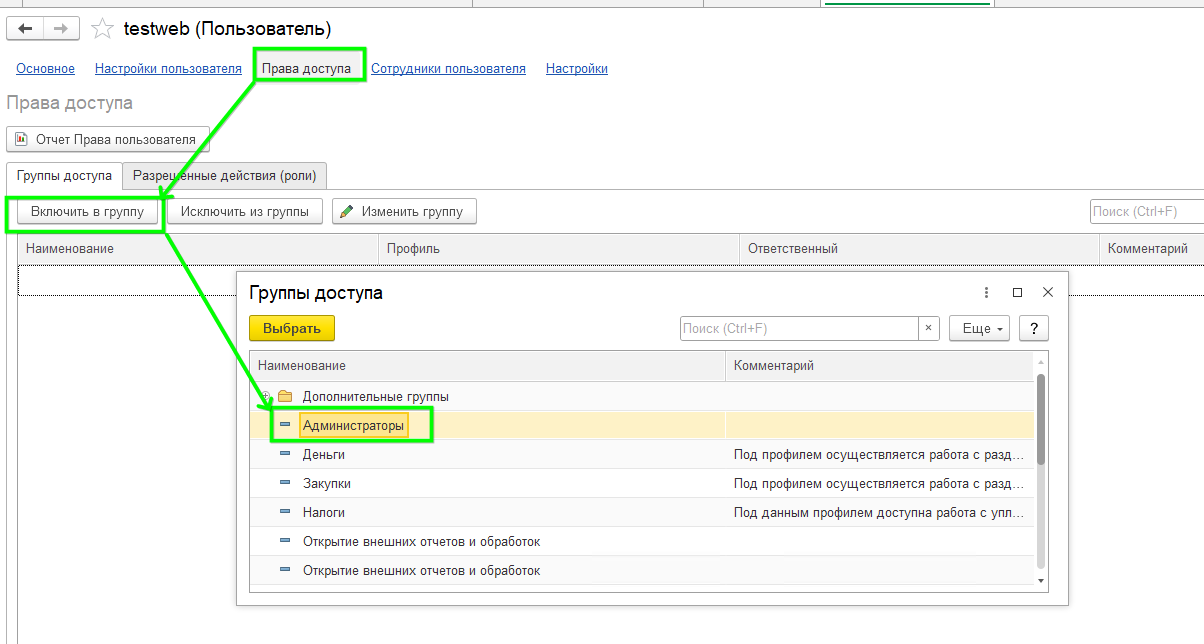Select the Группы доступа tab
Screen dimensions: 1204x644
point(64,176)
